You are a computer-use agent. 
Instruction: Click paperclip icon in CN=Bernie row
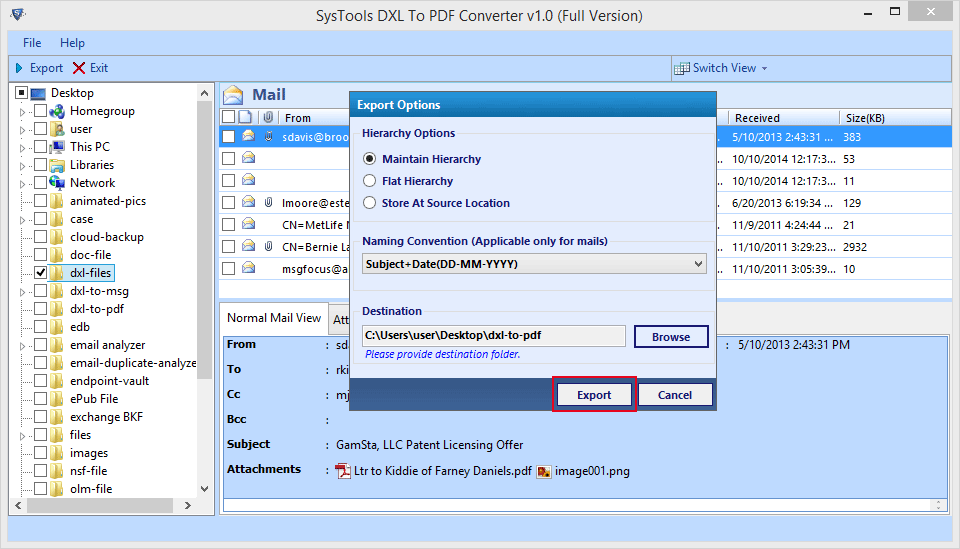click(268, 246)
